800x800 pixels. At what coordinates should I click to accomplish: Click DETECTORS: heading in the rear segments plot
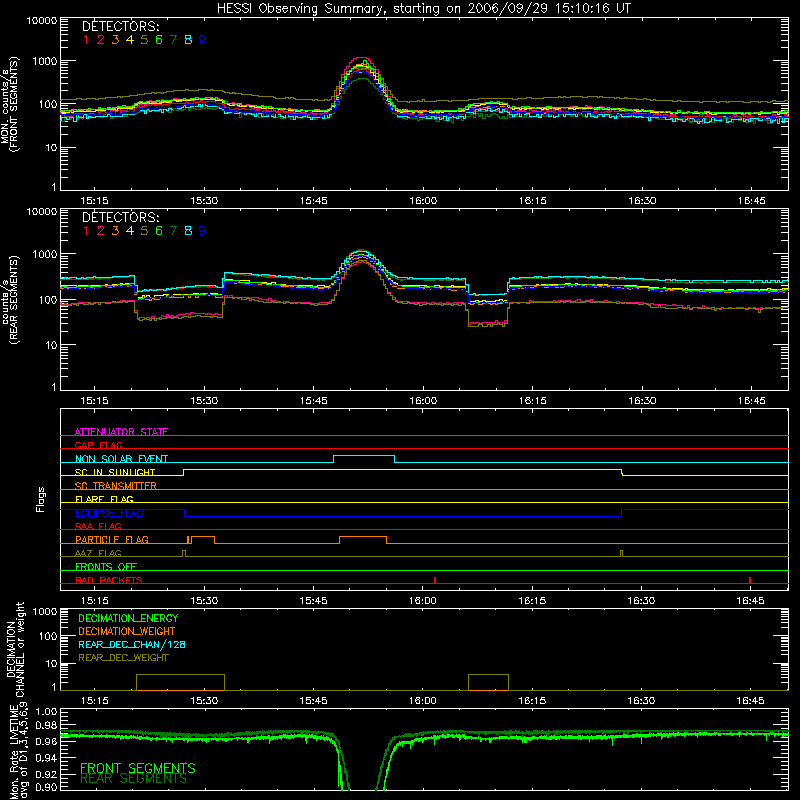(x=120, y=217)
